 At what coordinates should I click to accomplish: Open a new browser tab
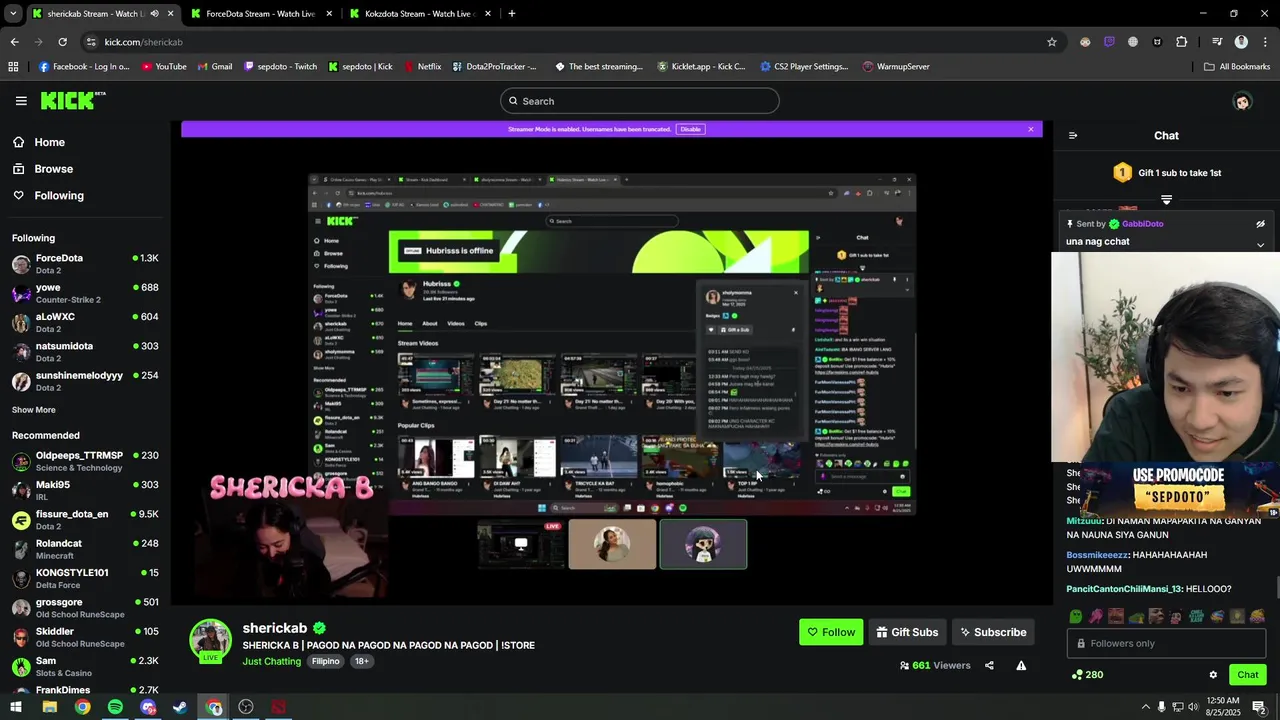(512, 14)
